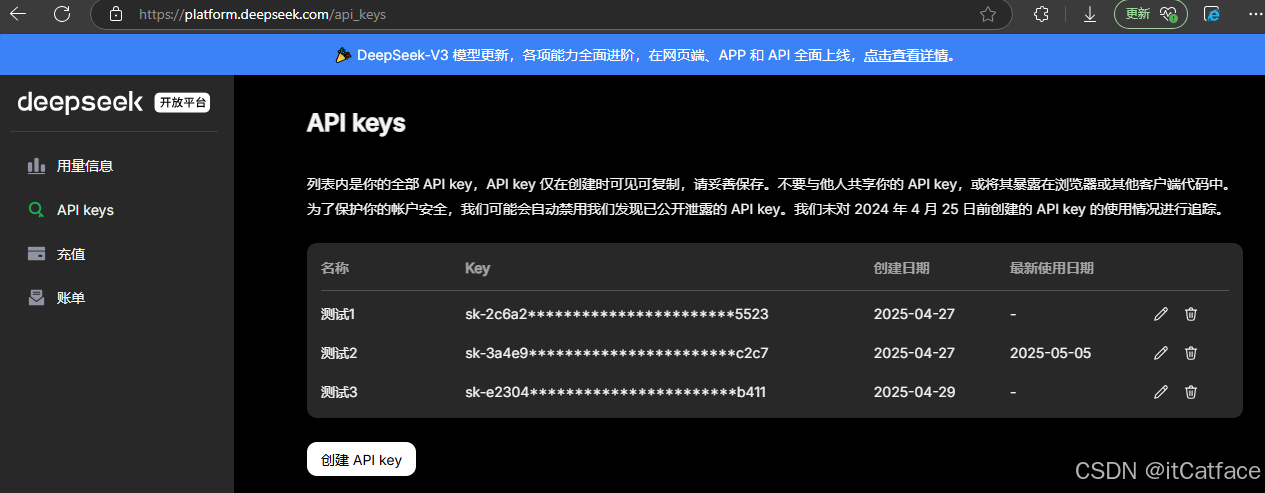1265x493 pixels.
Task: Click the pencil icon for 测试2
Action: point(1160,353)
